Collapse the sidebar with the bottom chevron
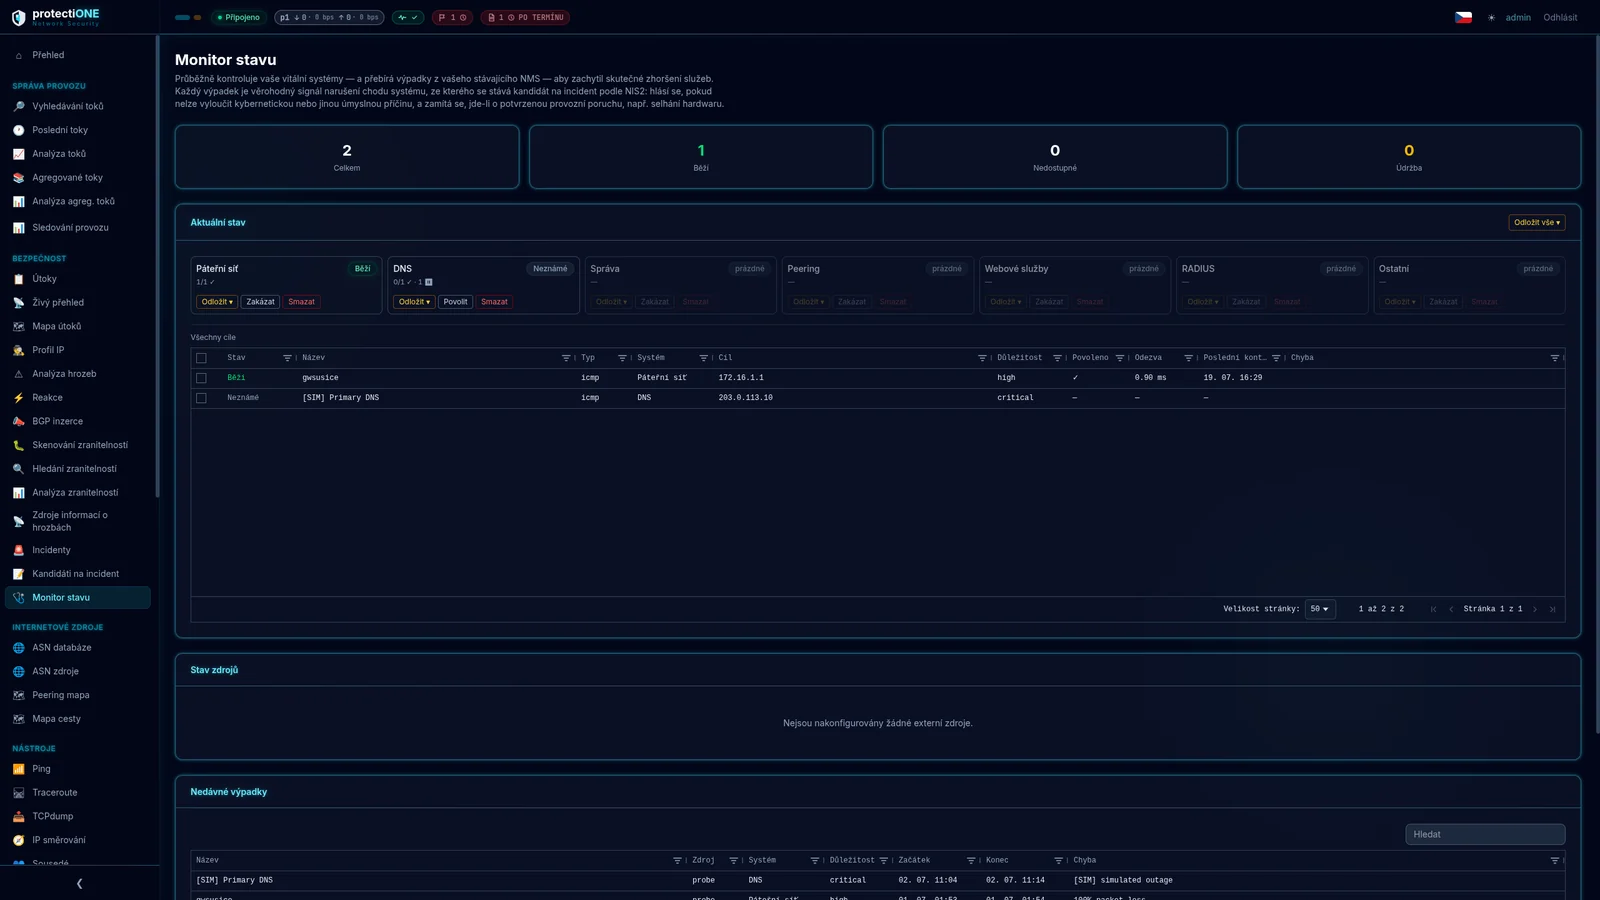The width and height of the screenshot is (1600, 900). [x=79, y=884]
